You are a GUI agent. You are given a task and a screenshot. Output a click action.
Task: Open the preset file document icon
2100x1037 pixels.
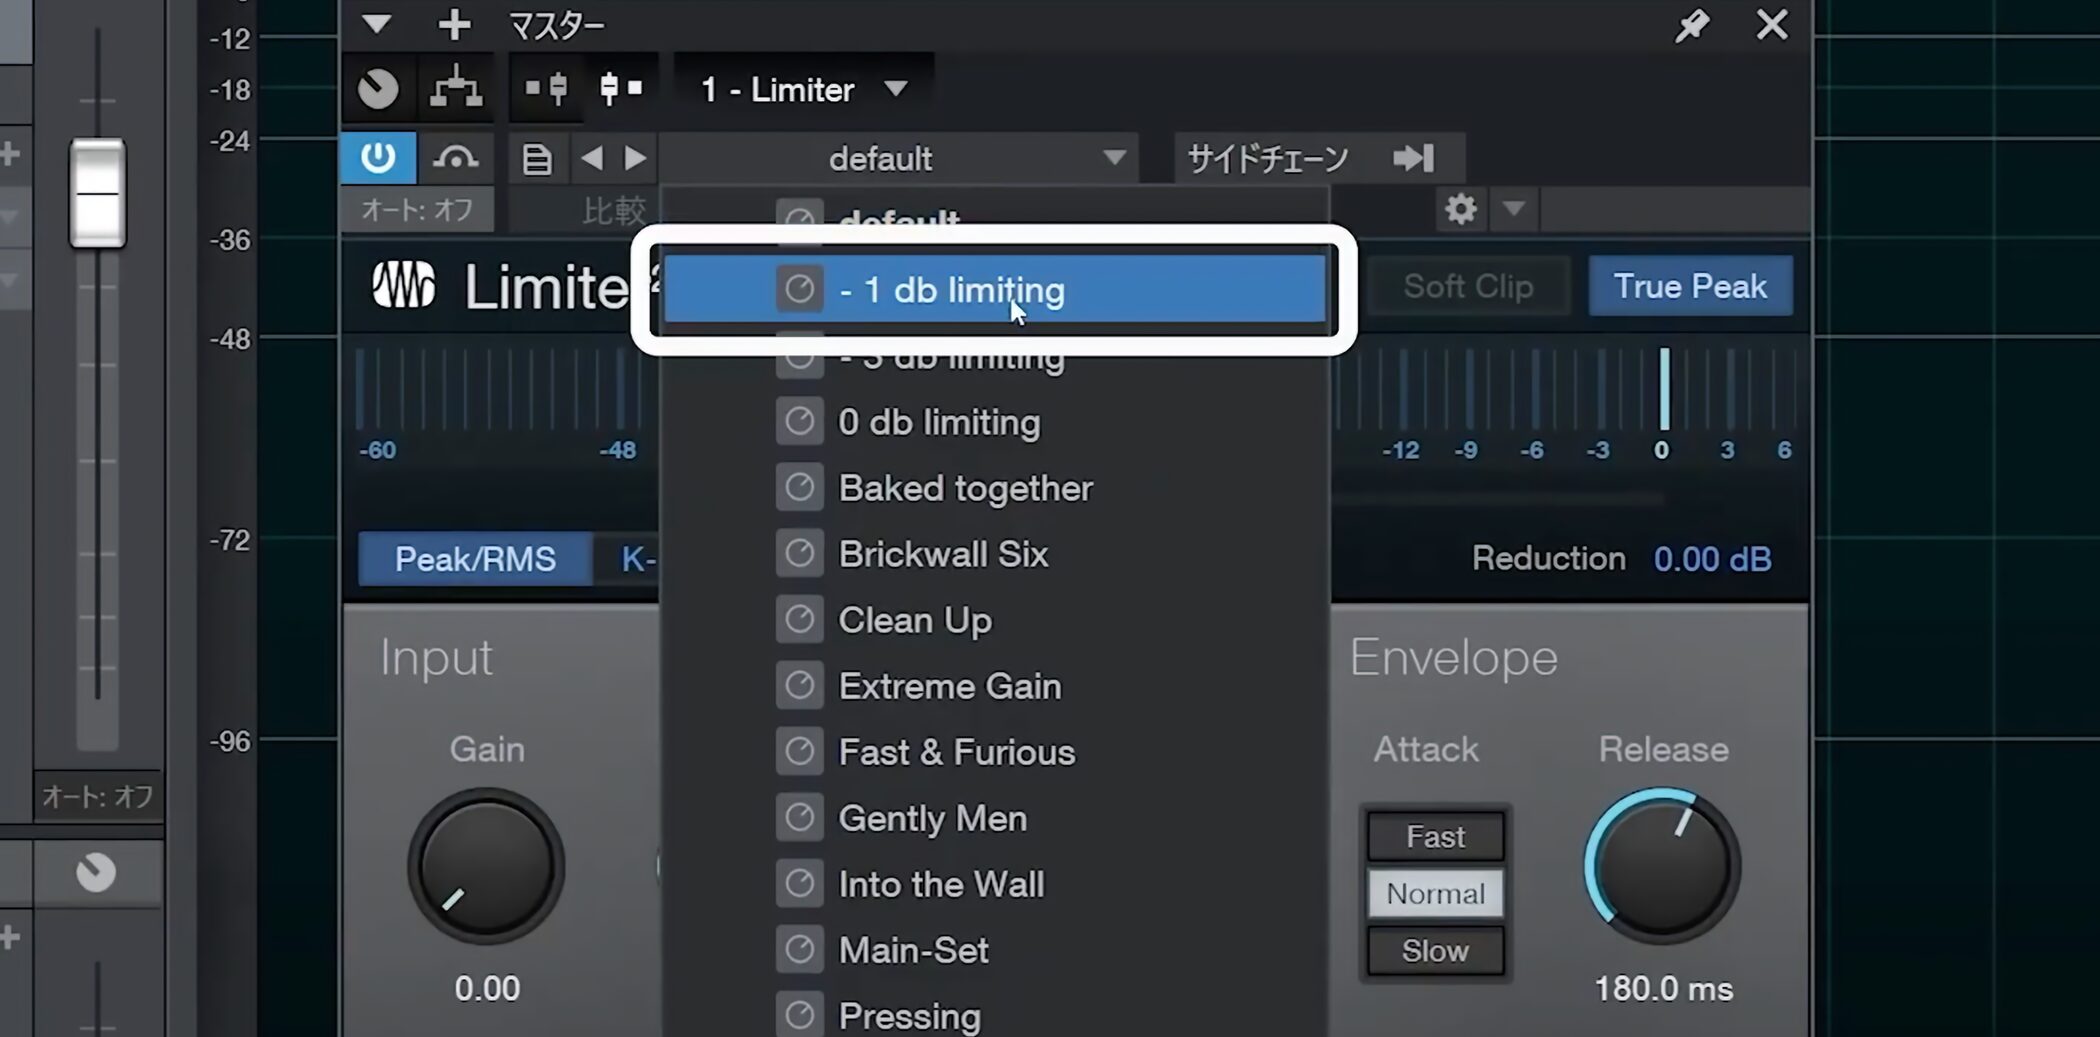coord(537,159)
